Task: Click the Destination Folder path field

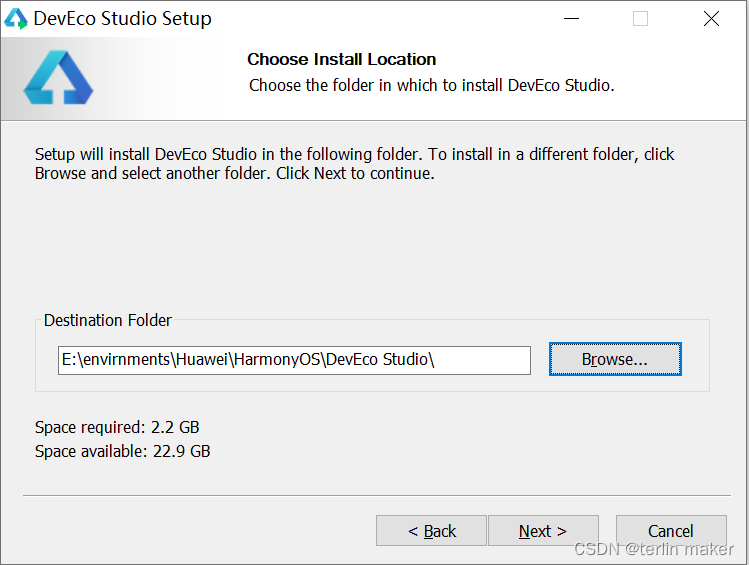Action: (294, 360)
